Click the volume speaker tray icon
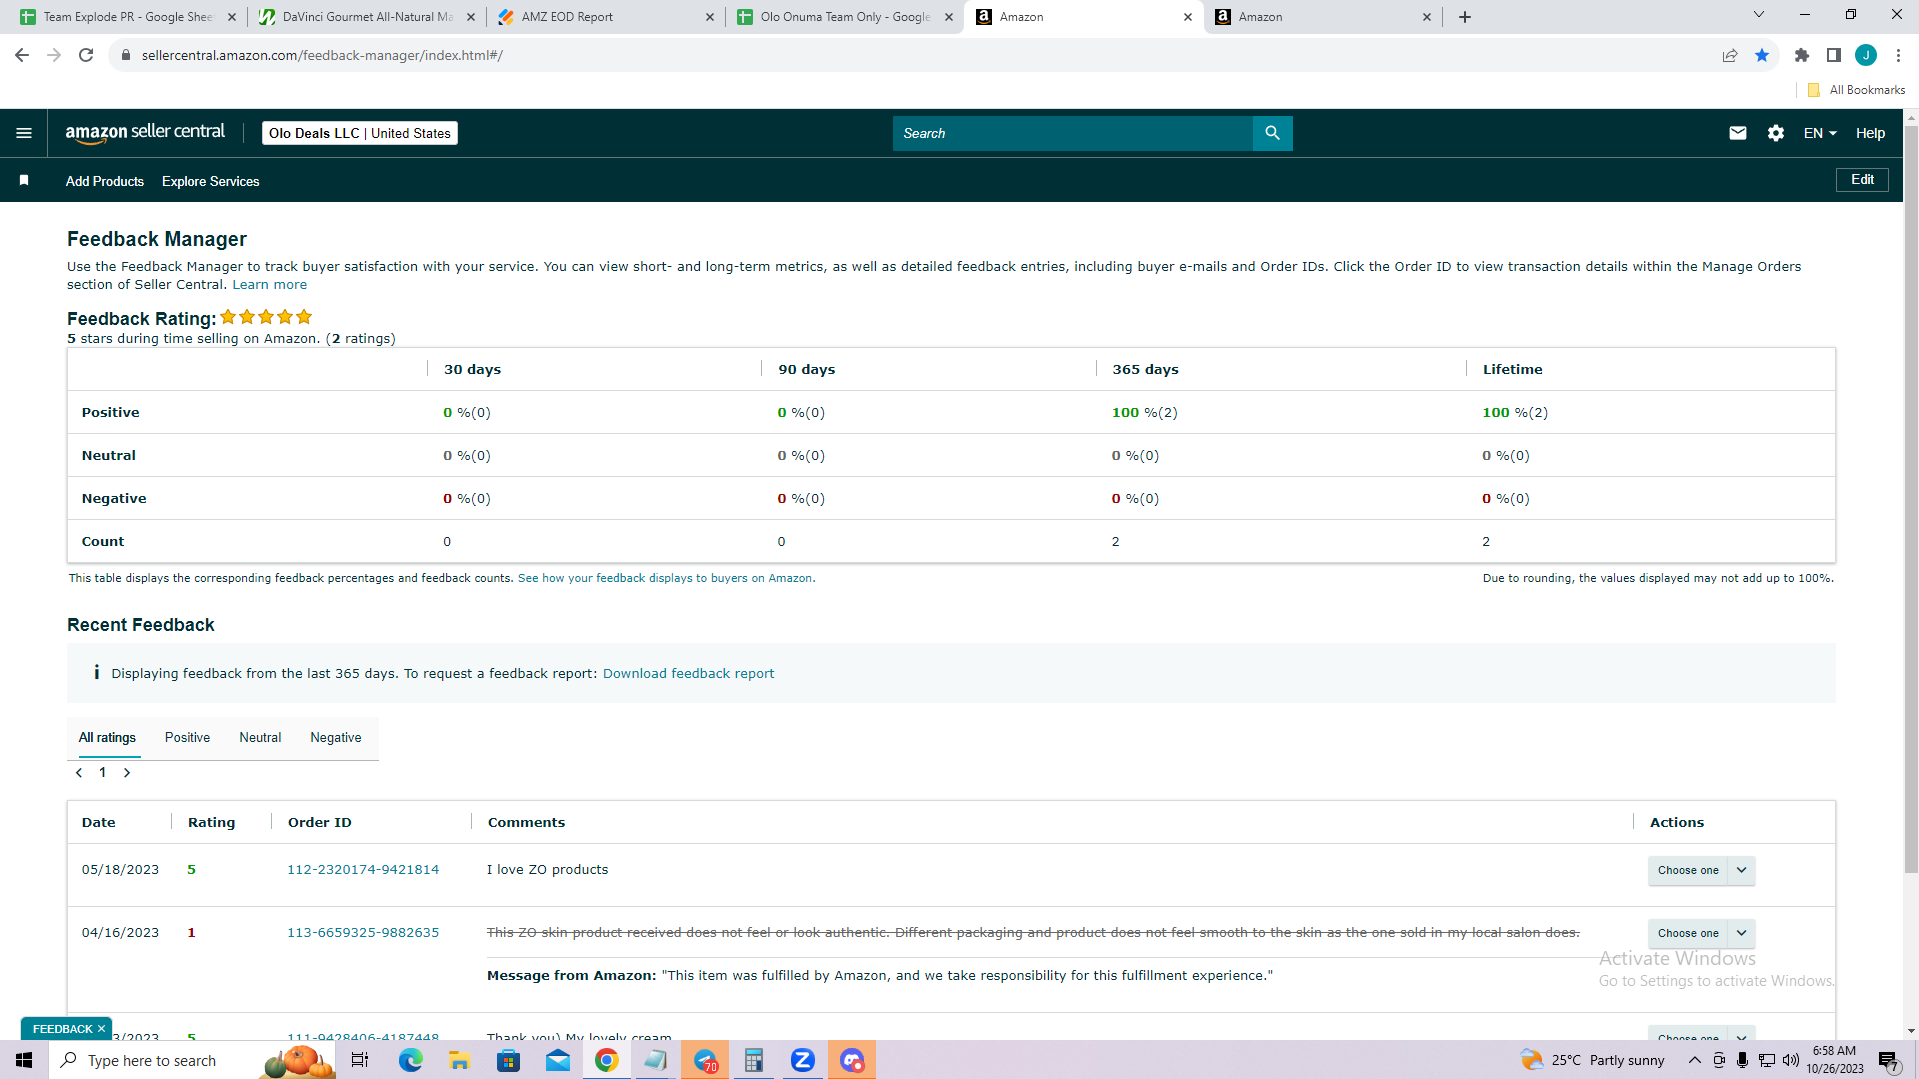The width and height of the screenshot is (1919, 1079). pos(1791,1060)
